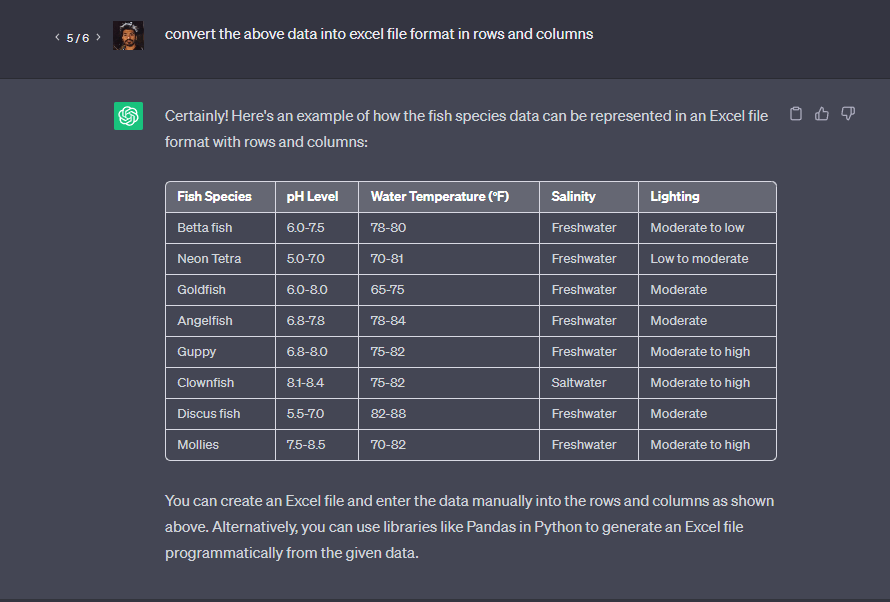
Task: Click the ChatGPT logo avatar
Action: 128,116
